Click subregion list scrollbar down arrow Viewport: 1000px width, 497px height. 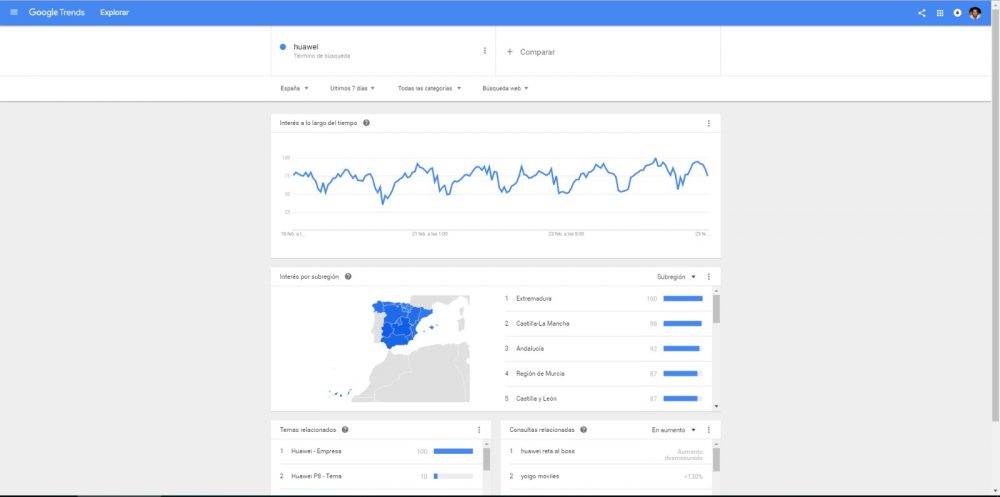[716, 406]
